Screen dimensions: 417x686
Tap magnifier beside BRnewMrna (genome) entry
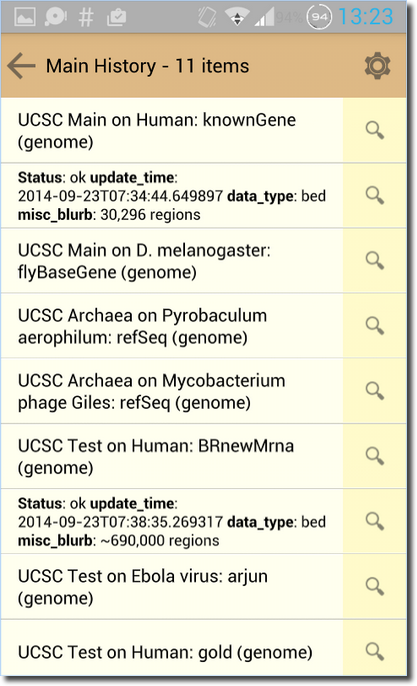[375, 456]
